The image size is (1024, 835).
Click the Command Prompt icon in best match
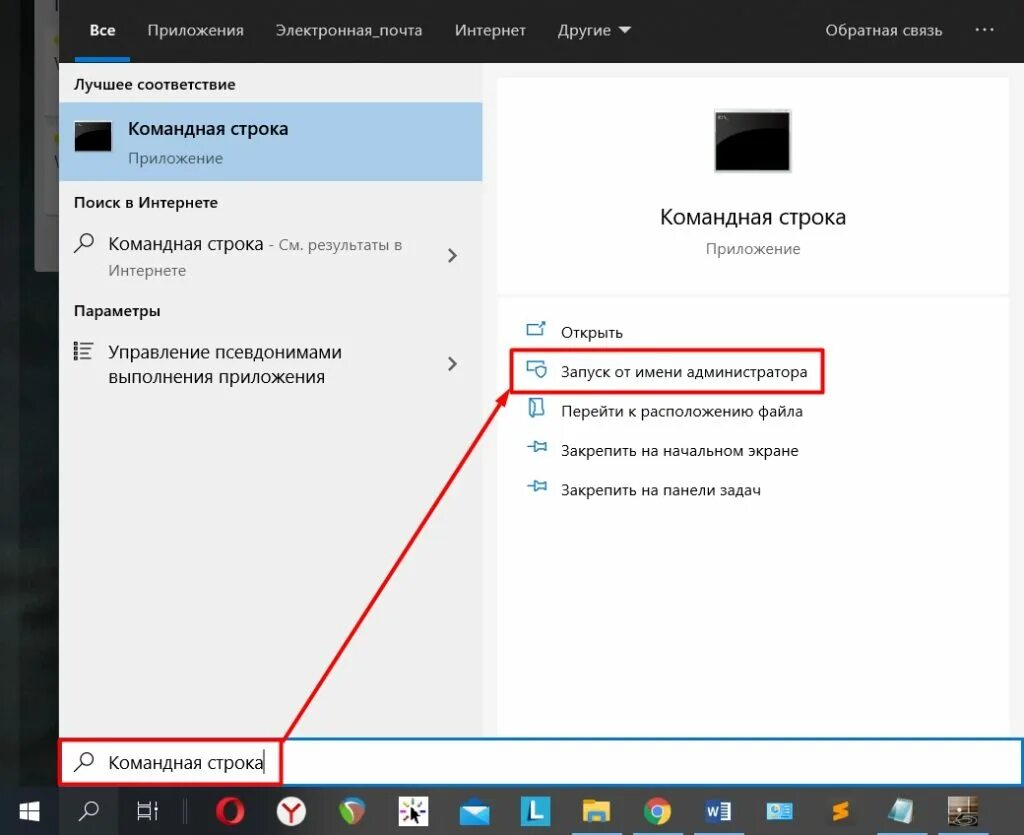(93, 136)
